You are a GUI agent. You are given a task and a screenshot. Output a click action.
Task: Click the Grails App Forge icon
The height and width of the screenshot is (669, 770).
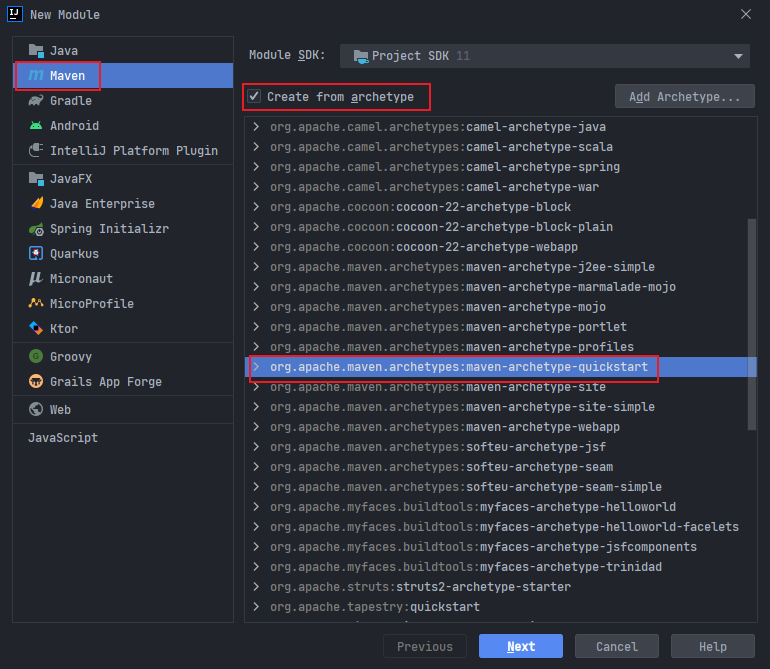(x=36, y=381)
